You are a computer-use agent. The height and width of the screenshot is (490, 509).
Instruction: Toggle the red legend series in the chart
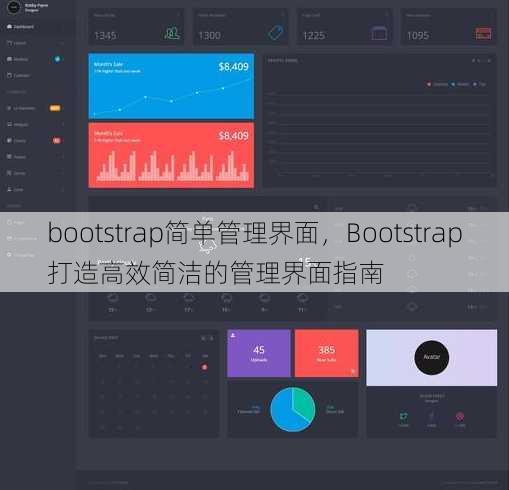pyautogui.click(x=438, y=84)
